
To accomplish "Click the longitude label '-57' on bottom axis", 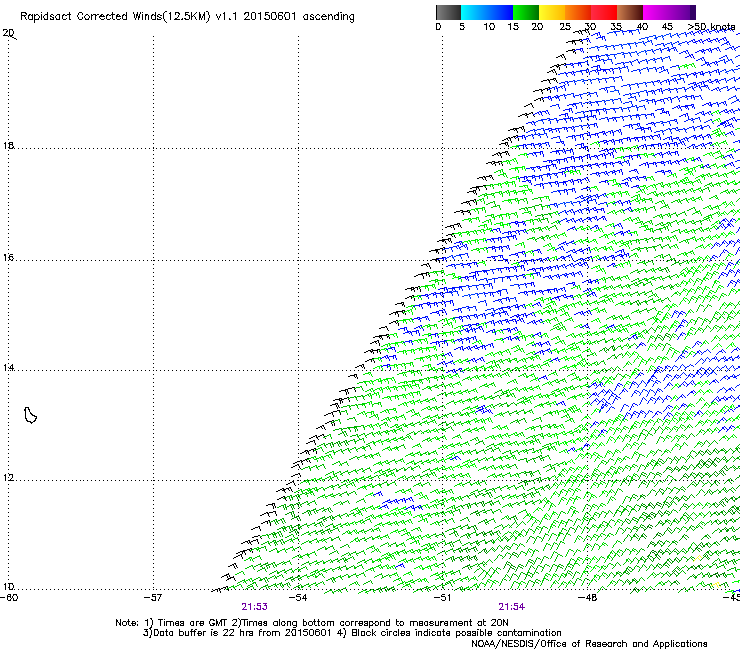I will (153, 598).
